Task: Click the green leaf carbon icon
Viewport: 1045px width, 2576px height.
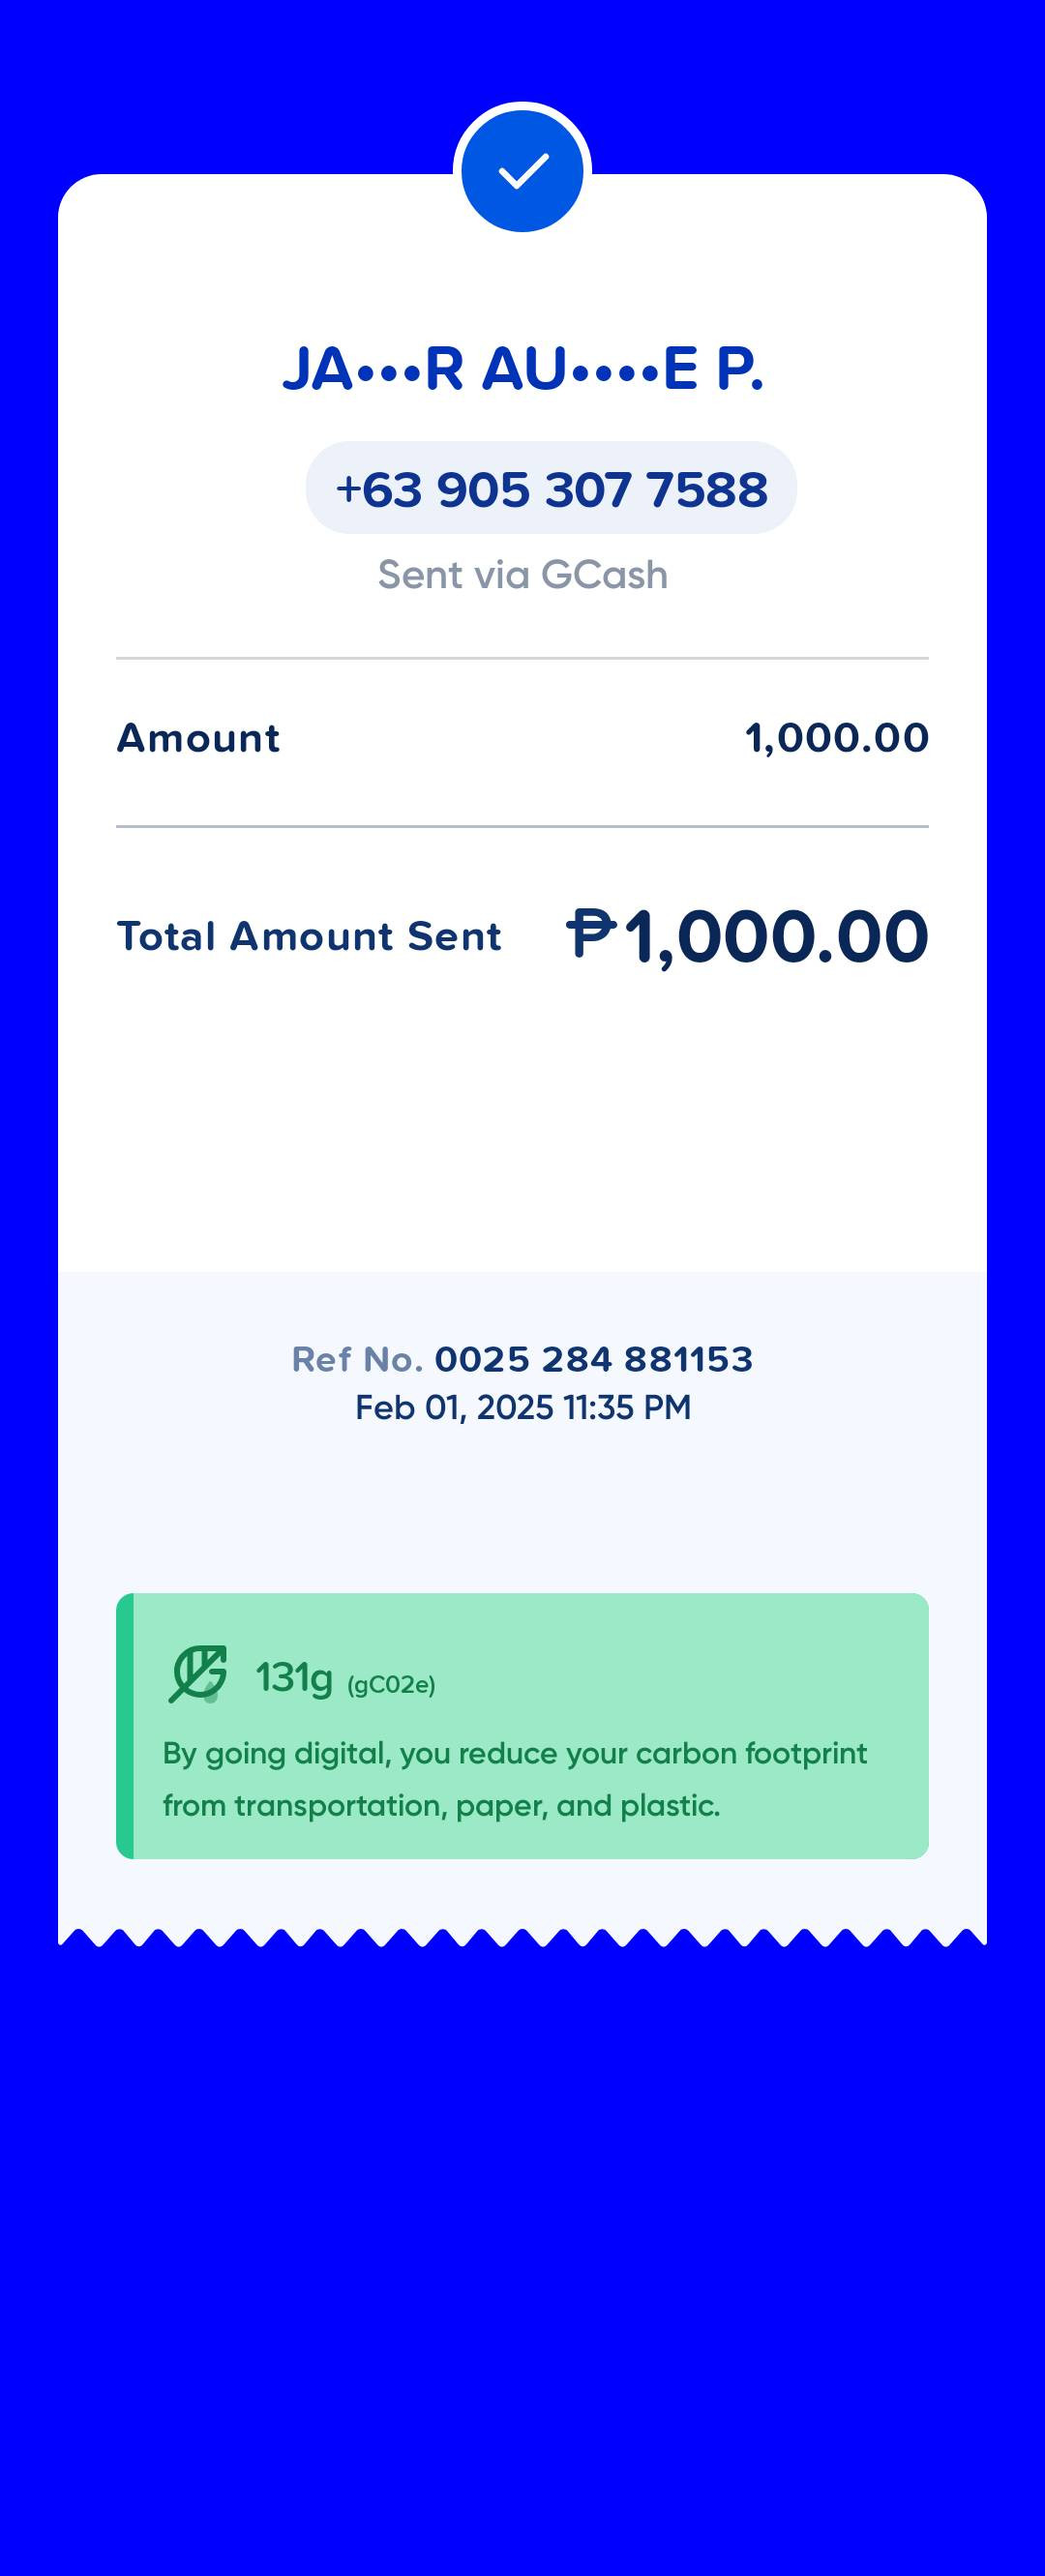Action: 198,1673
